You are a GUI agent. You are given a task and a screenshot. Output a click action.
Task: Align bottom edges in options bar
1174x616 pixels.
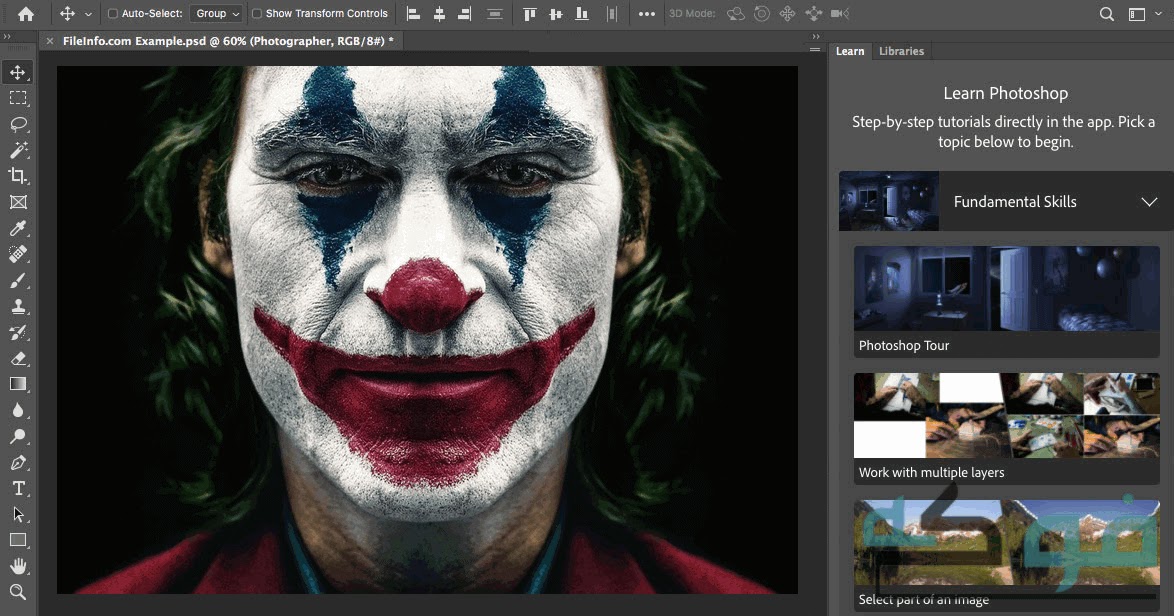pyautogui.click(x=582, y=13)
